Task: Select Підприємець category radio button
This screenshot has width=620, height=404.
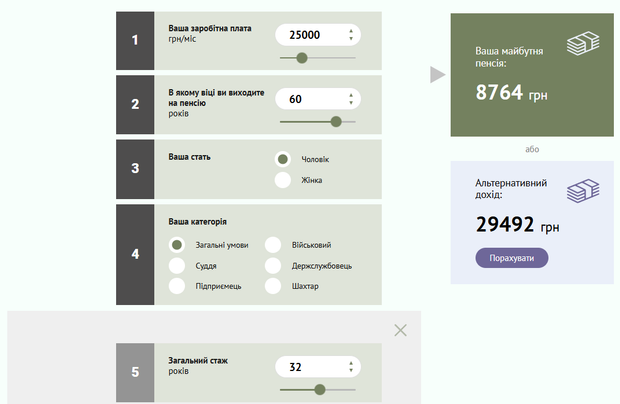Action: [177, 286]
